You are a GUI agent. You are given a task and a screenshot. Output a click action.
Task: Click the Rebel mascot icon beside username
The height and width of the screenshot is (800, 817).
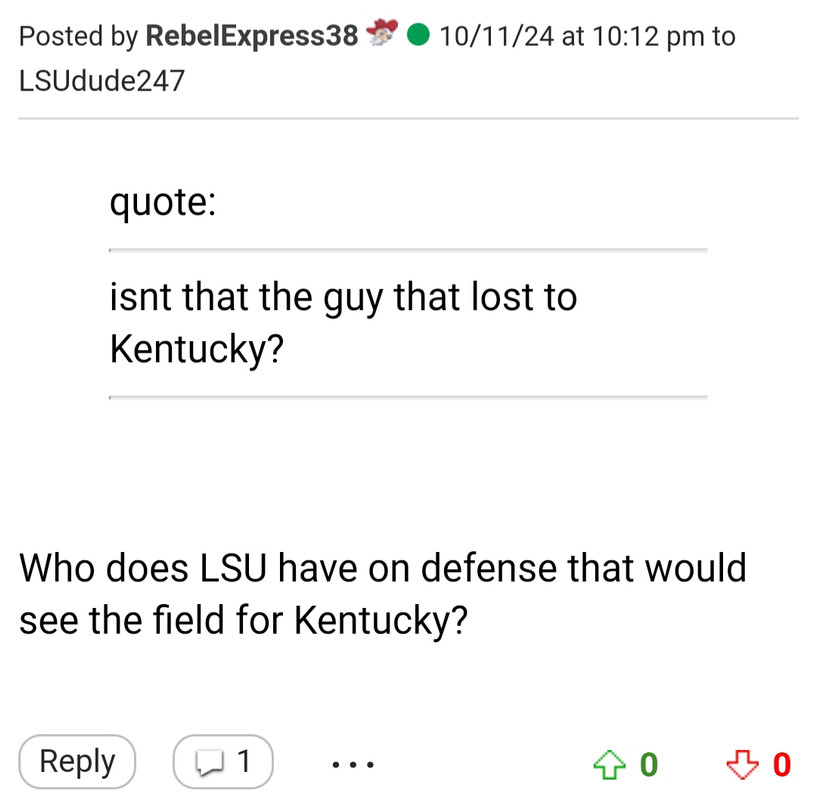pos(382,32)
